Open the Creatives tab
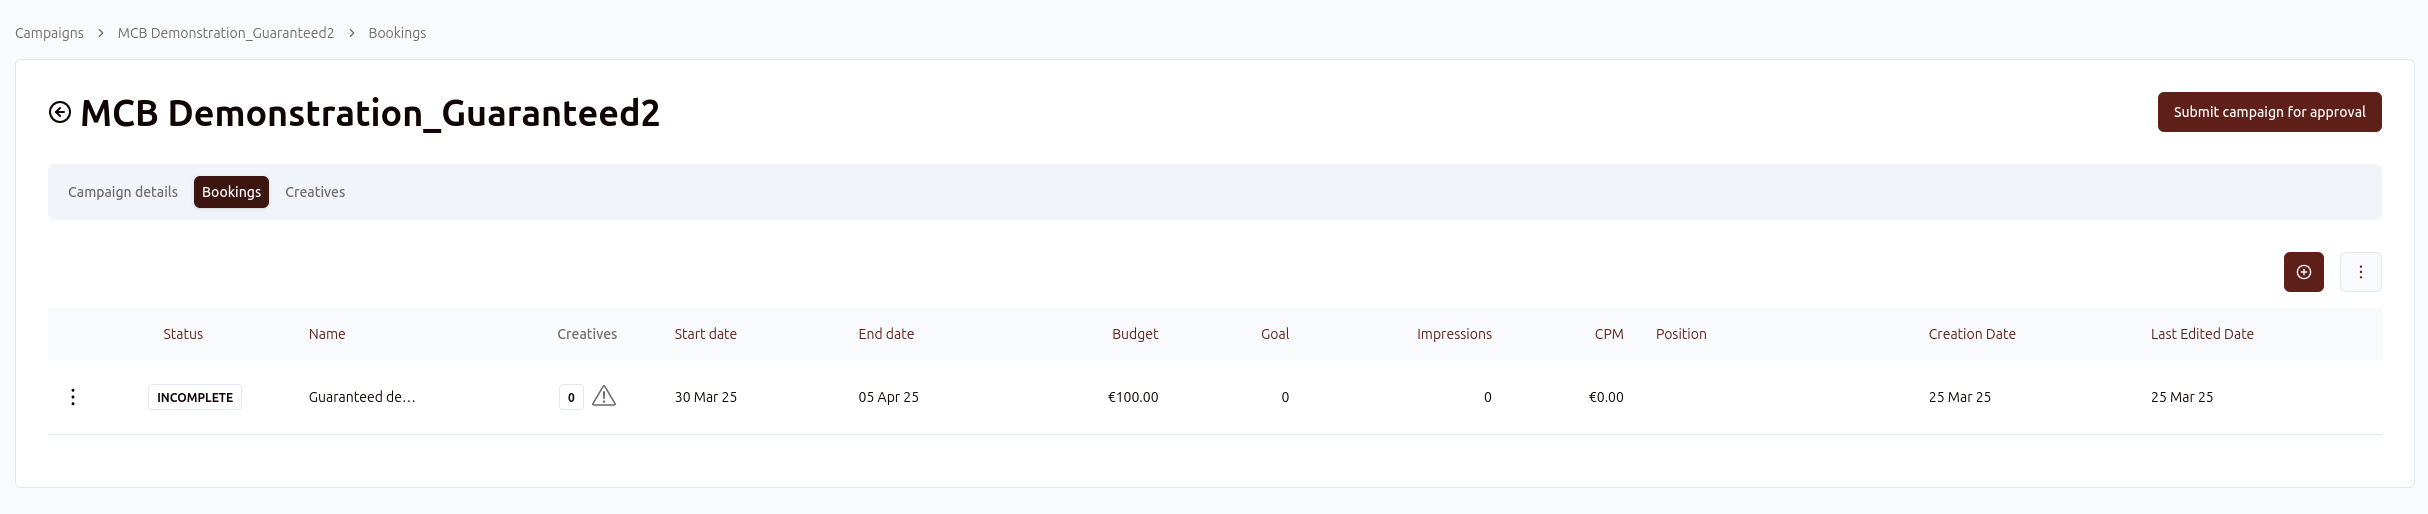This screenshot has height=514, width=2428. (x=315, y=192)
